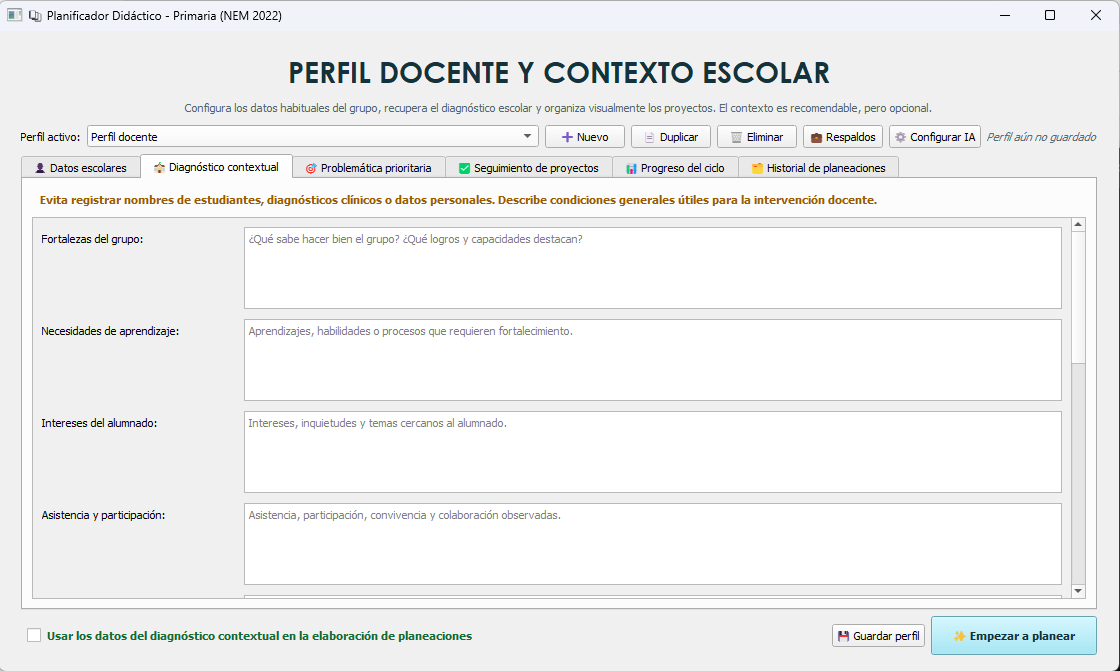Click the folder icon on Historial tab
Screen dimensions: 1120x671
click(x=757, y=168)
